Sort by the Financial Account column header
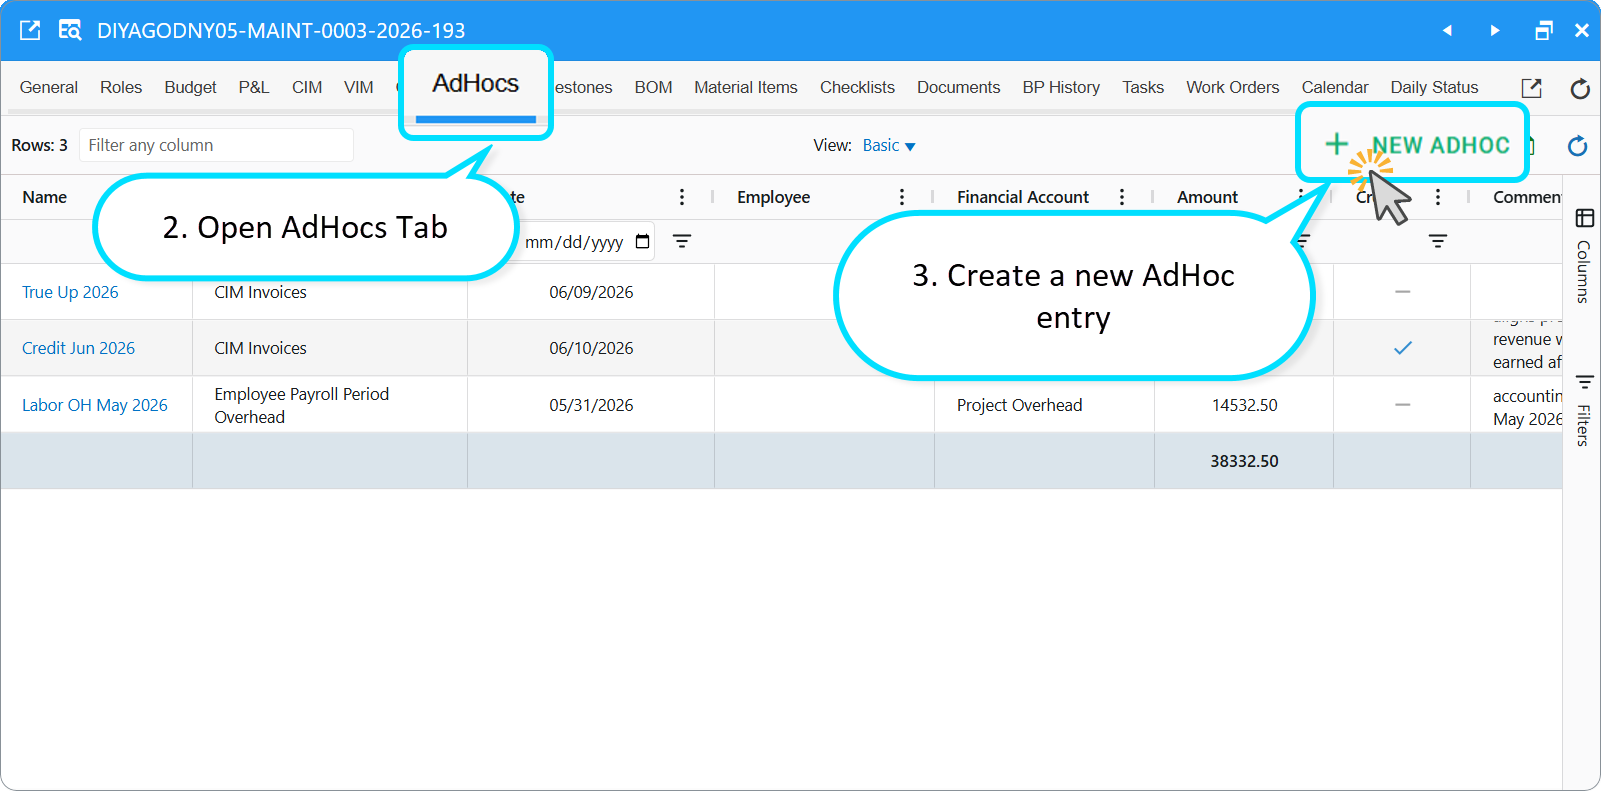The width and height of the screenshot is (1601, 791). 1023,197
